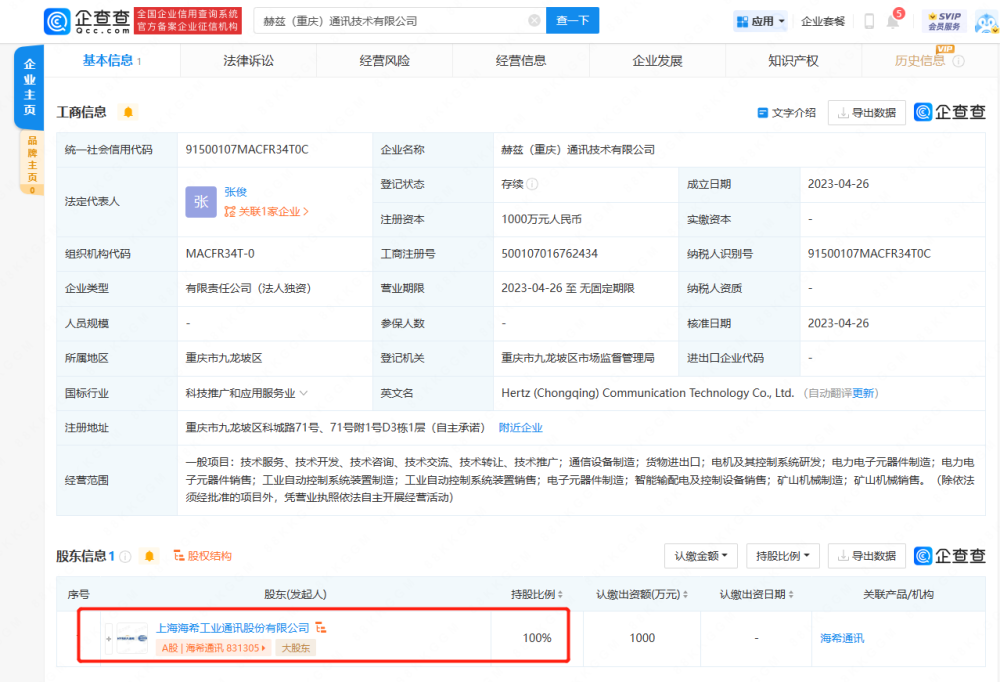Screen dimensions: 1000x682
Task: Click equity structure icon after shareholder name
Action: (x=321, y=628)
